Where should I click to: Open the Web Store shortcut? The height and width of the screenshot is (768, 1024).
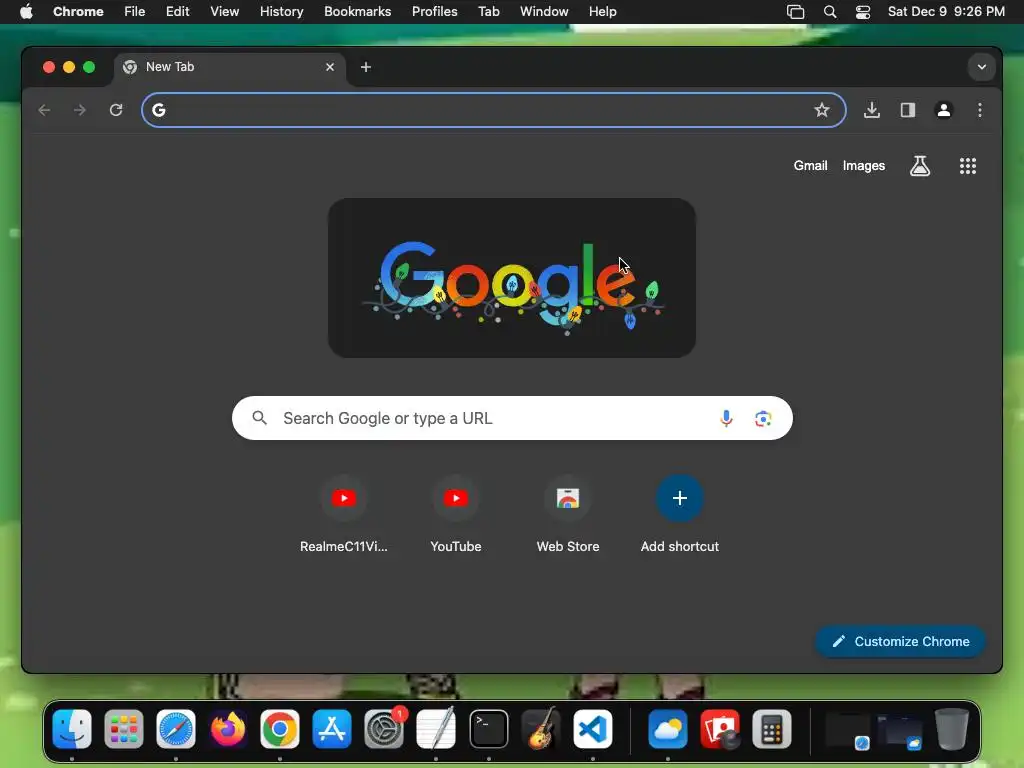[x=568, y=515]
